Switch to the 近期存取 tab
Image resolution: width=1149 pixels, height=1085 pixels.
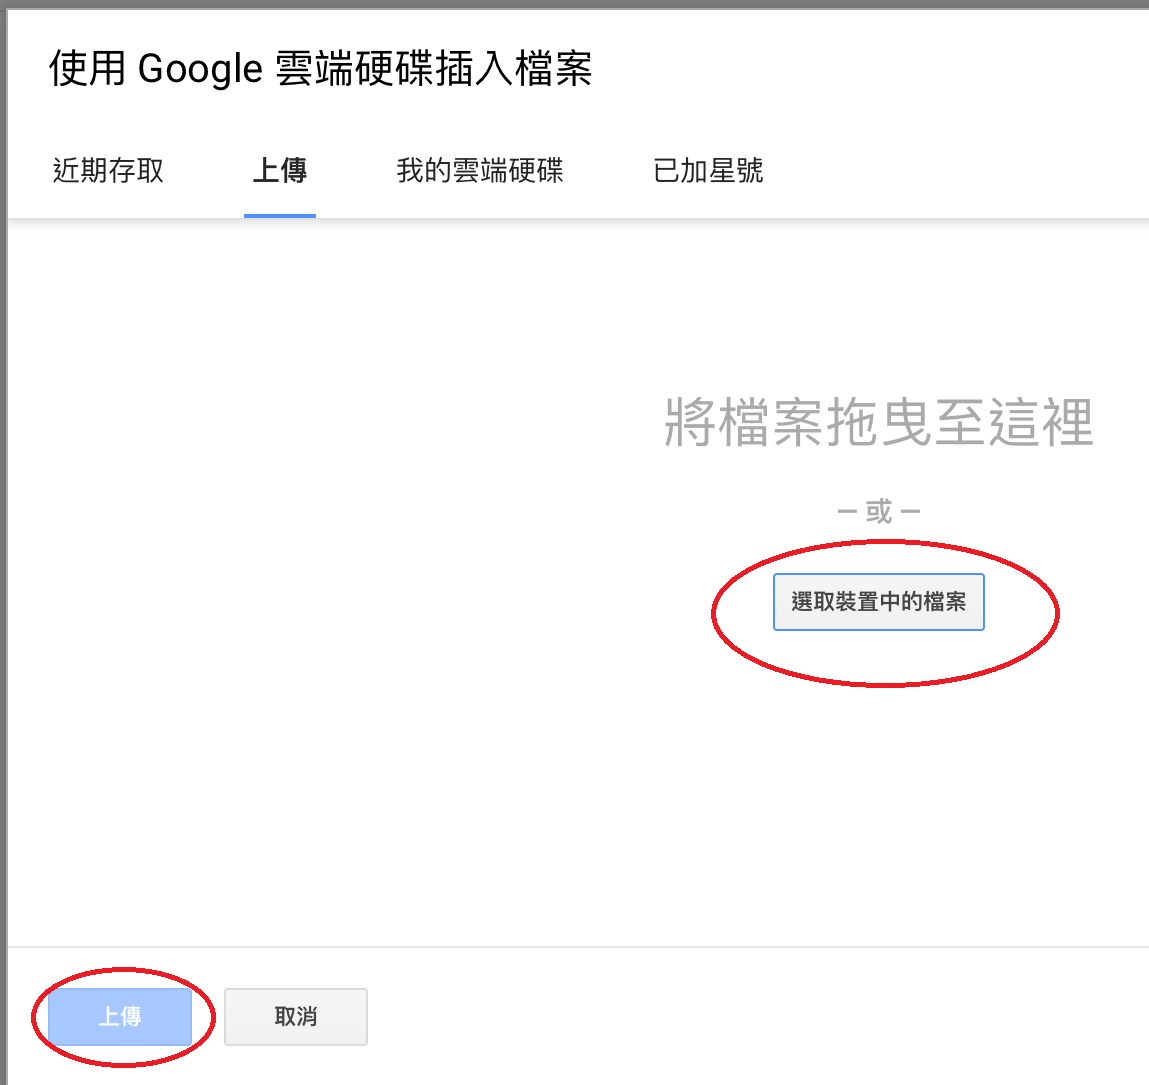pyautogui.click(x=108, y=171)
